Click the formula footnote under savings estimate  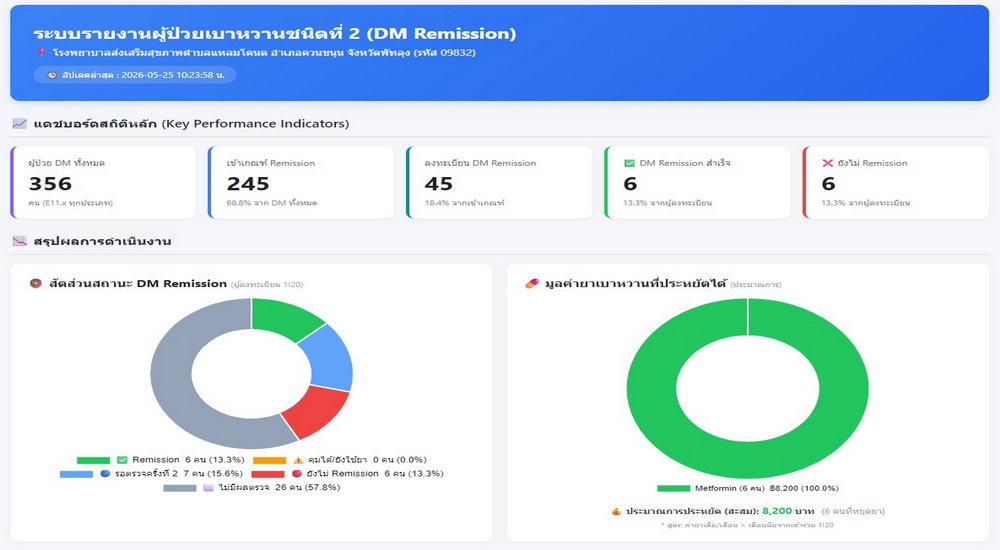point(747,525)
